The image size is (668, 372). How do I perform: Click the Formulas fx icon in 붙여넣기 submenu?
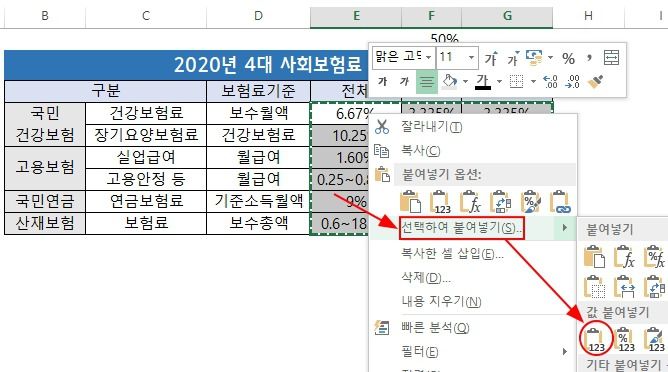point(624,257)
